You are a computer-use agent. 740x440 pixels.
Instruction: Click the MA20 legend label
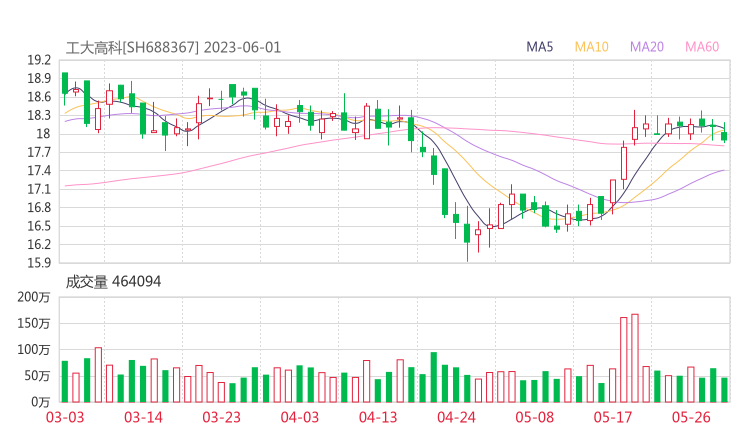[x=647, y=47]
